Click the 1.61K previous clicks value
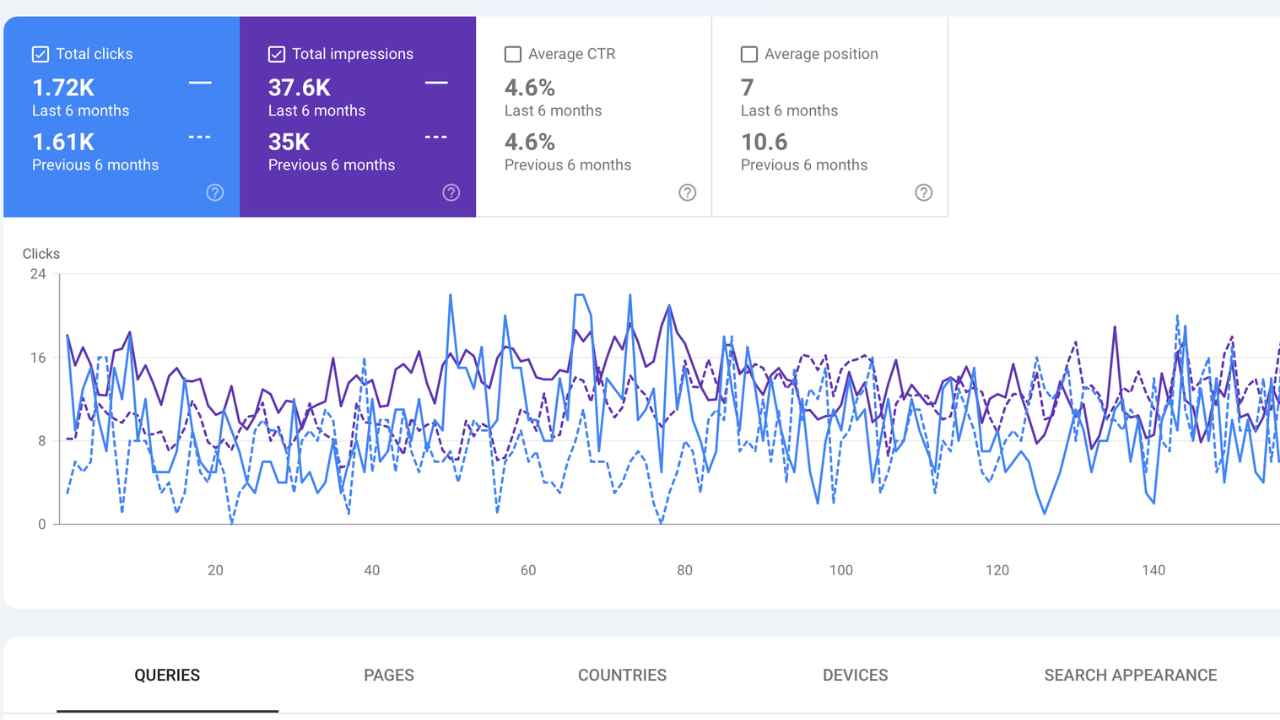 click(63, 142)
